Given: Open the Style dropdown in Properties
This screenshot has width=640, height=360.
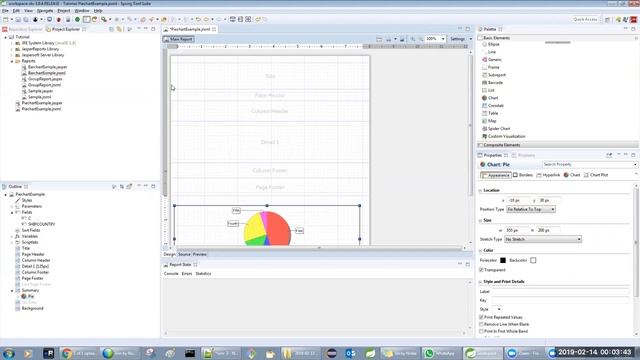Looking at the screenshot, I should coord(497,309).
